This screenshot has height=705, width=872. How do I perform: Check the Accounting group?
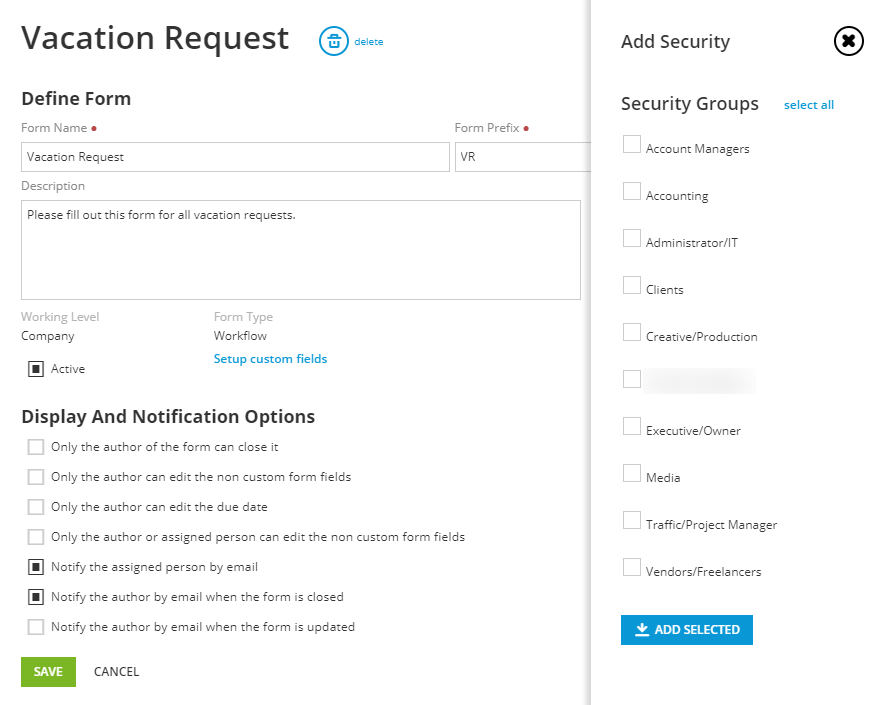tap(632, 191)
